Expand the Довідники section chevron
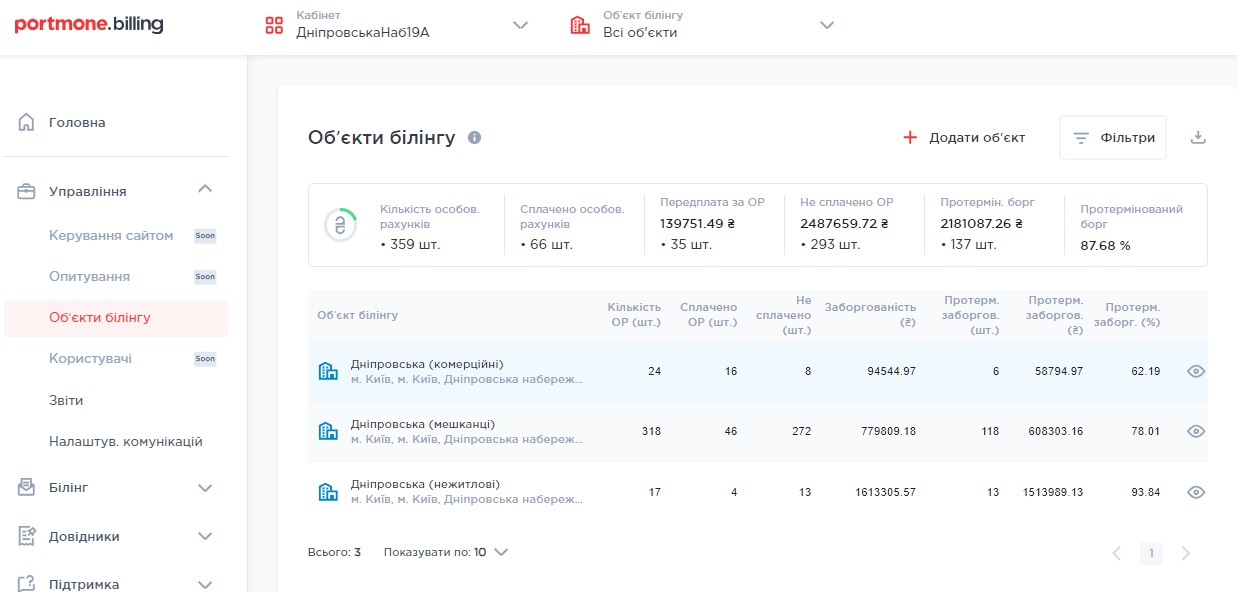1238x592 pixels. (x=205, y=537)
